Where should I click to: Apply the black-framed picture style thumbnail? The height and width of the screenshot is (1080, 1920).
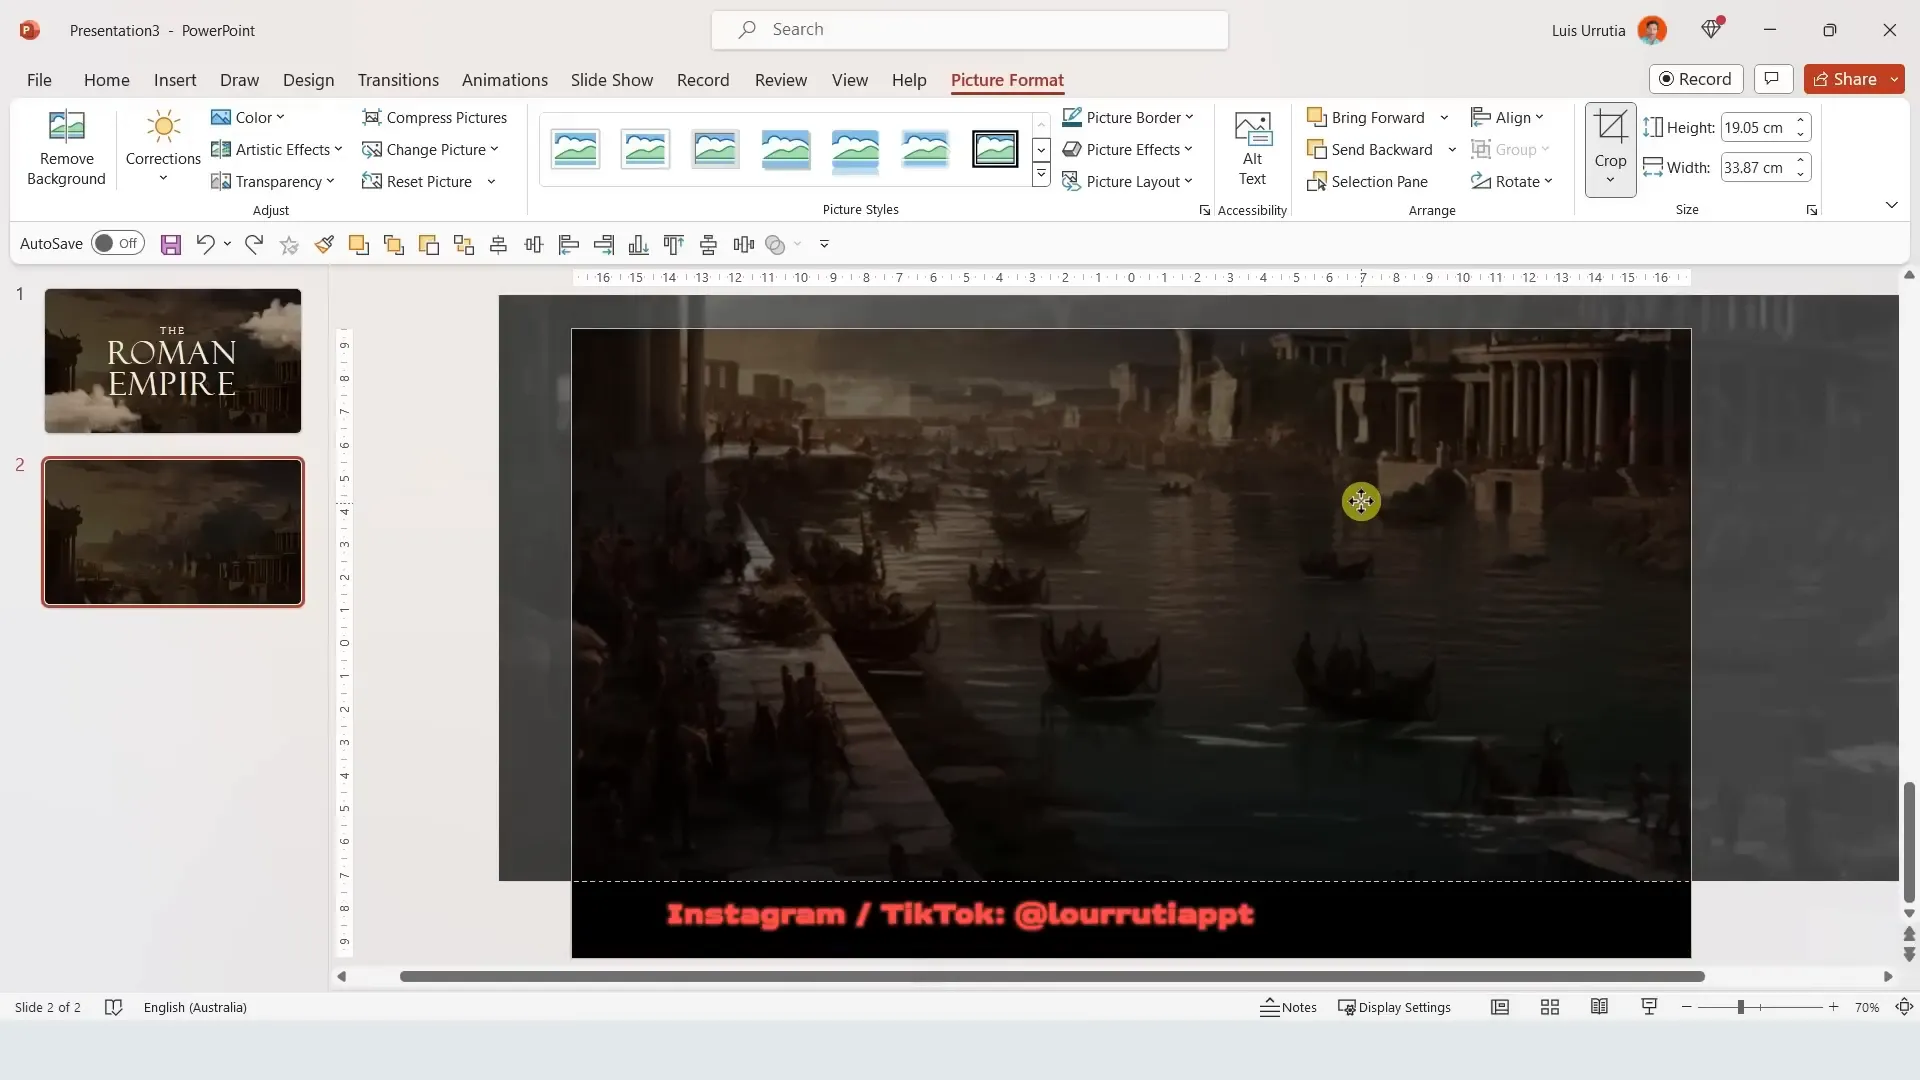pyautogui.click(x=995, y=149)
